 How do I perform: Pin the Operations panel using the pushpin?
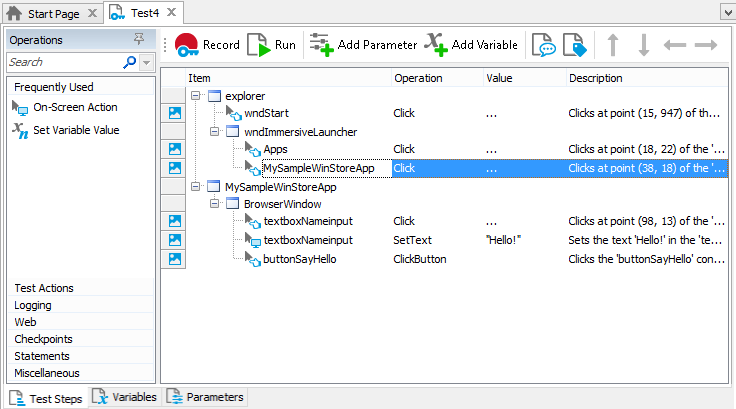[x=138, y=40]
